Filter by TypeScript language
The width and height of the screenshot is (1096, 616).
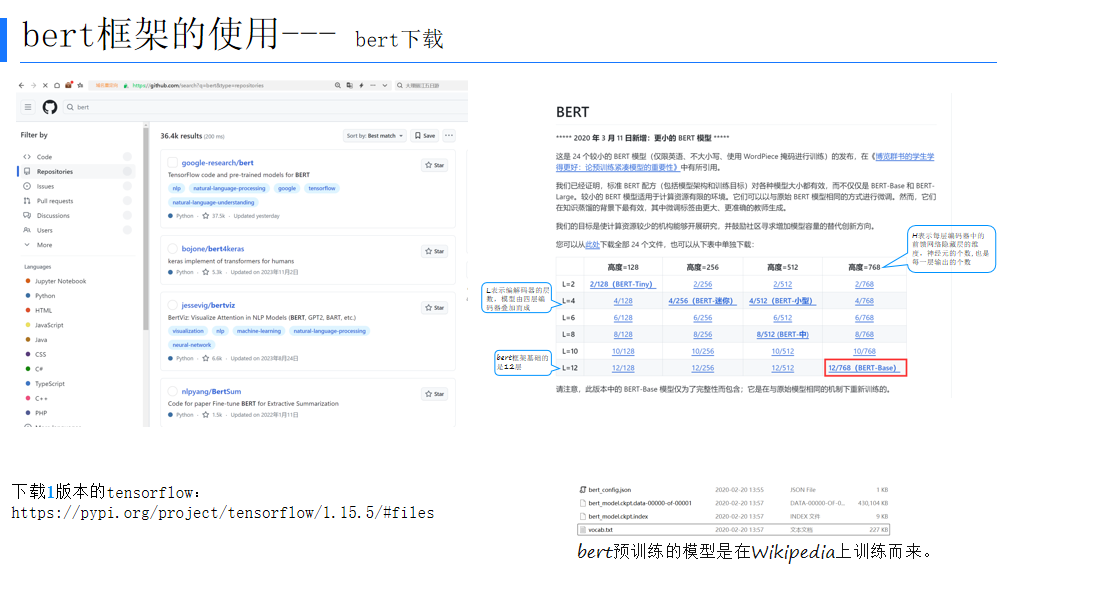45,384
